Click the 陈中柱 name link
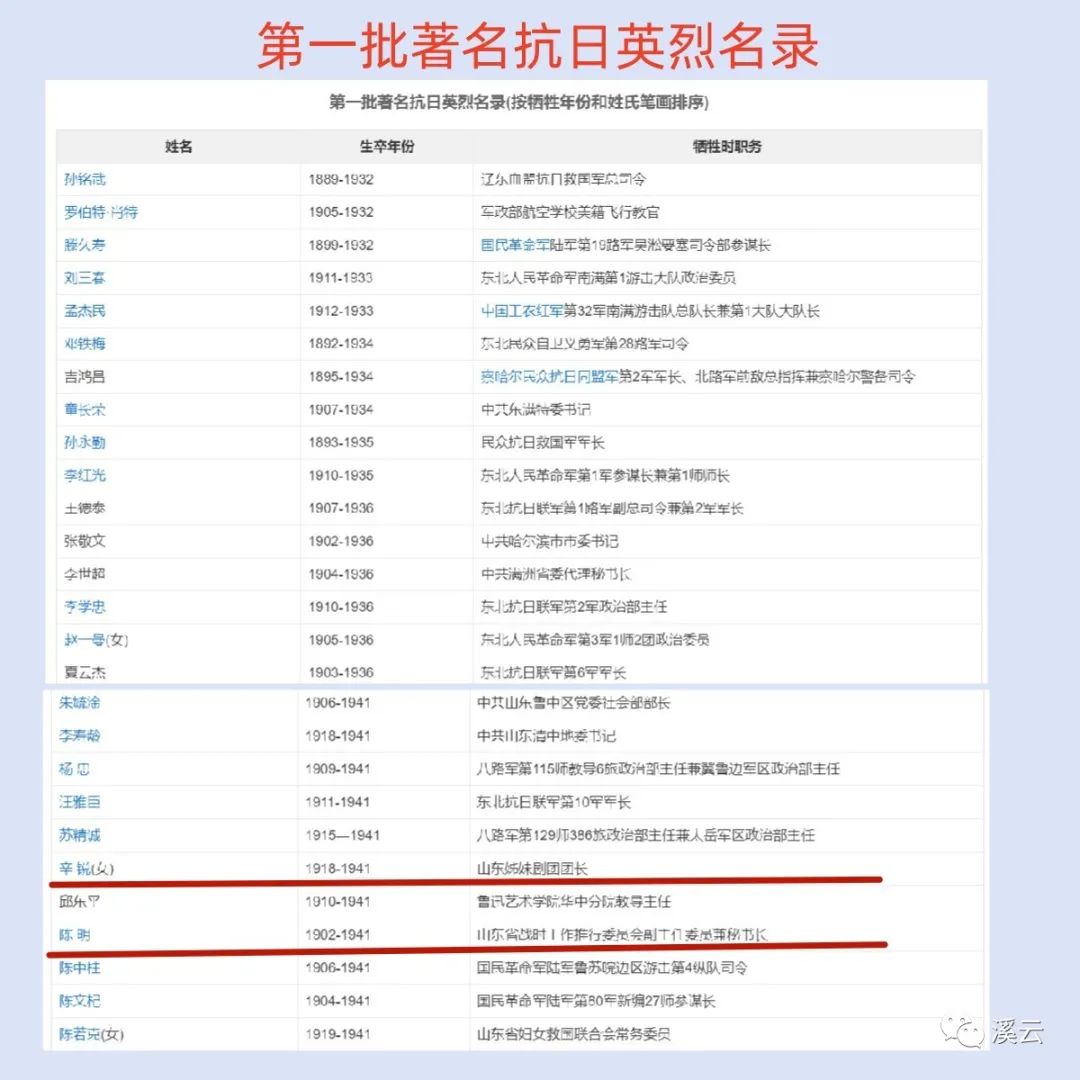 [80, 967]
